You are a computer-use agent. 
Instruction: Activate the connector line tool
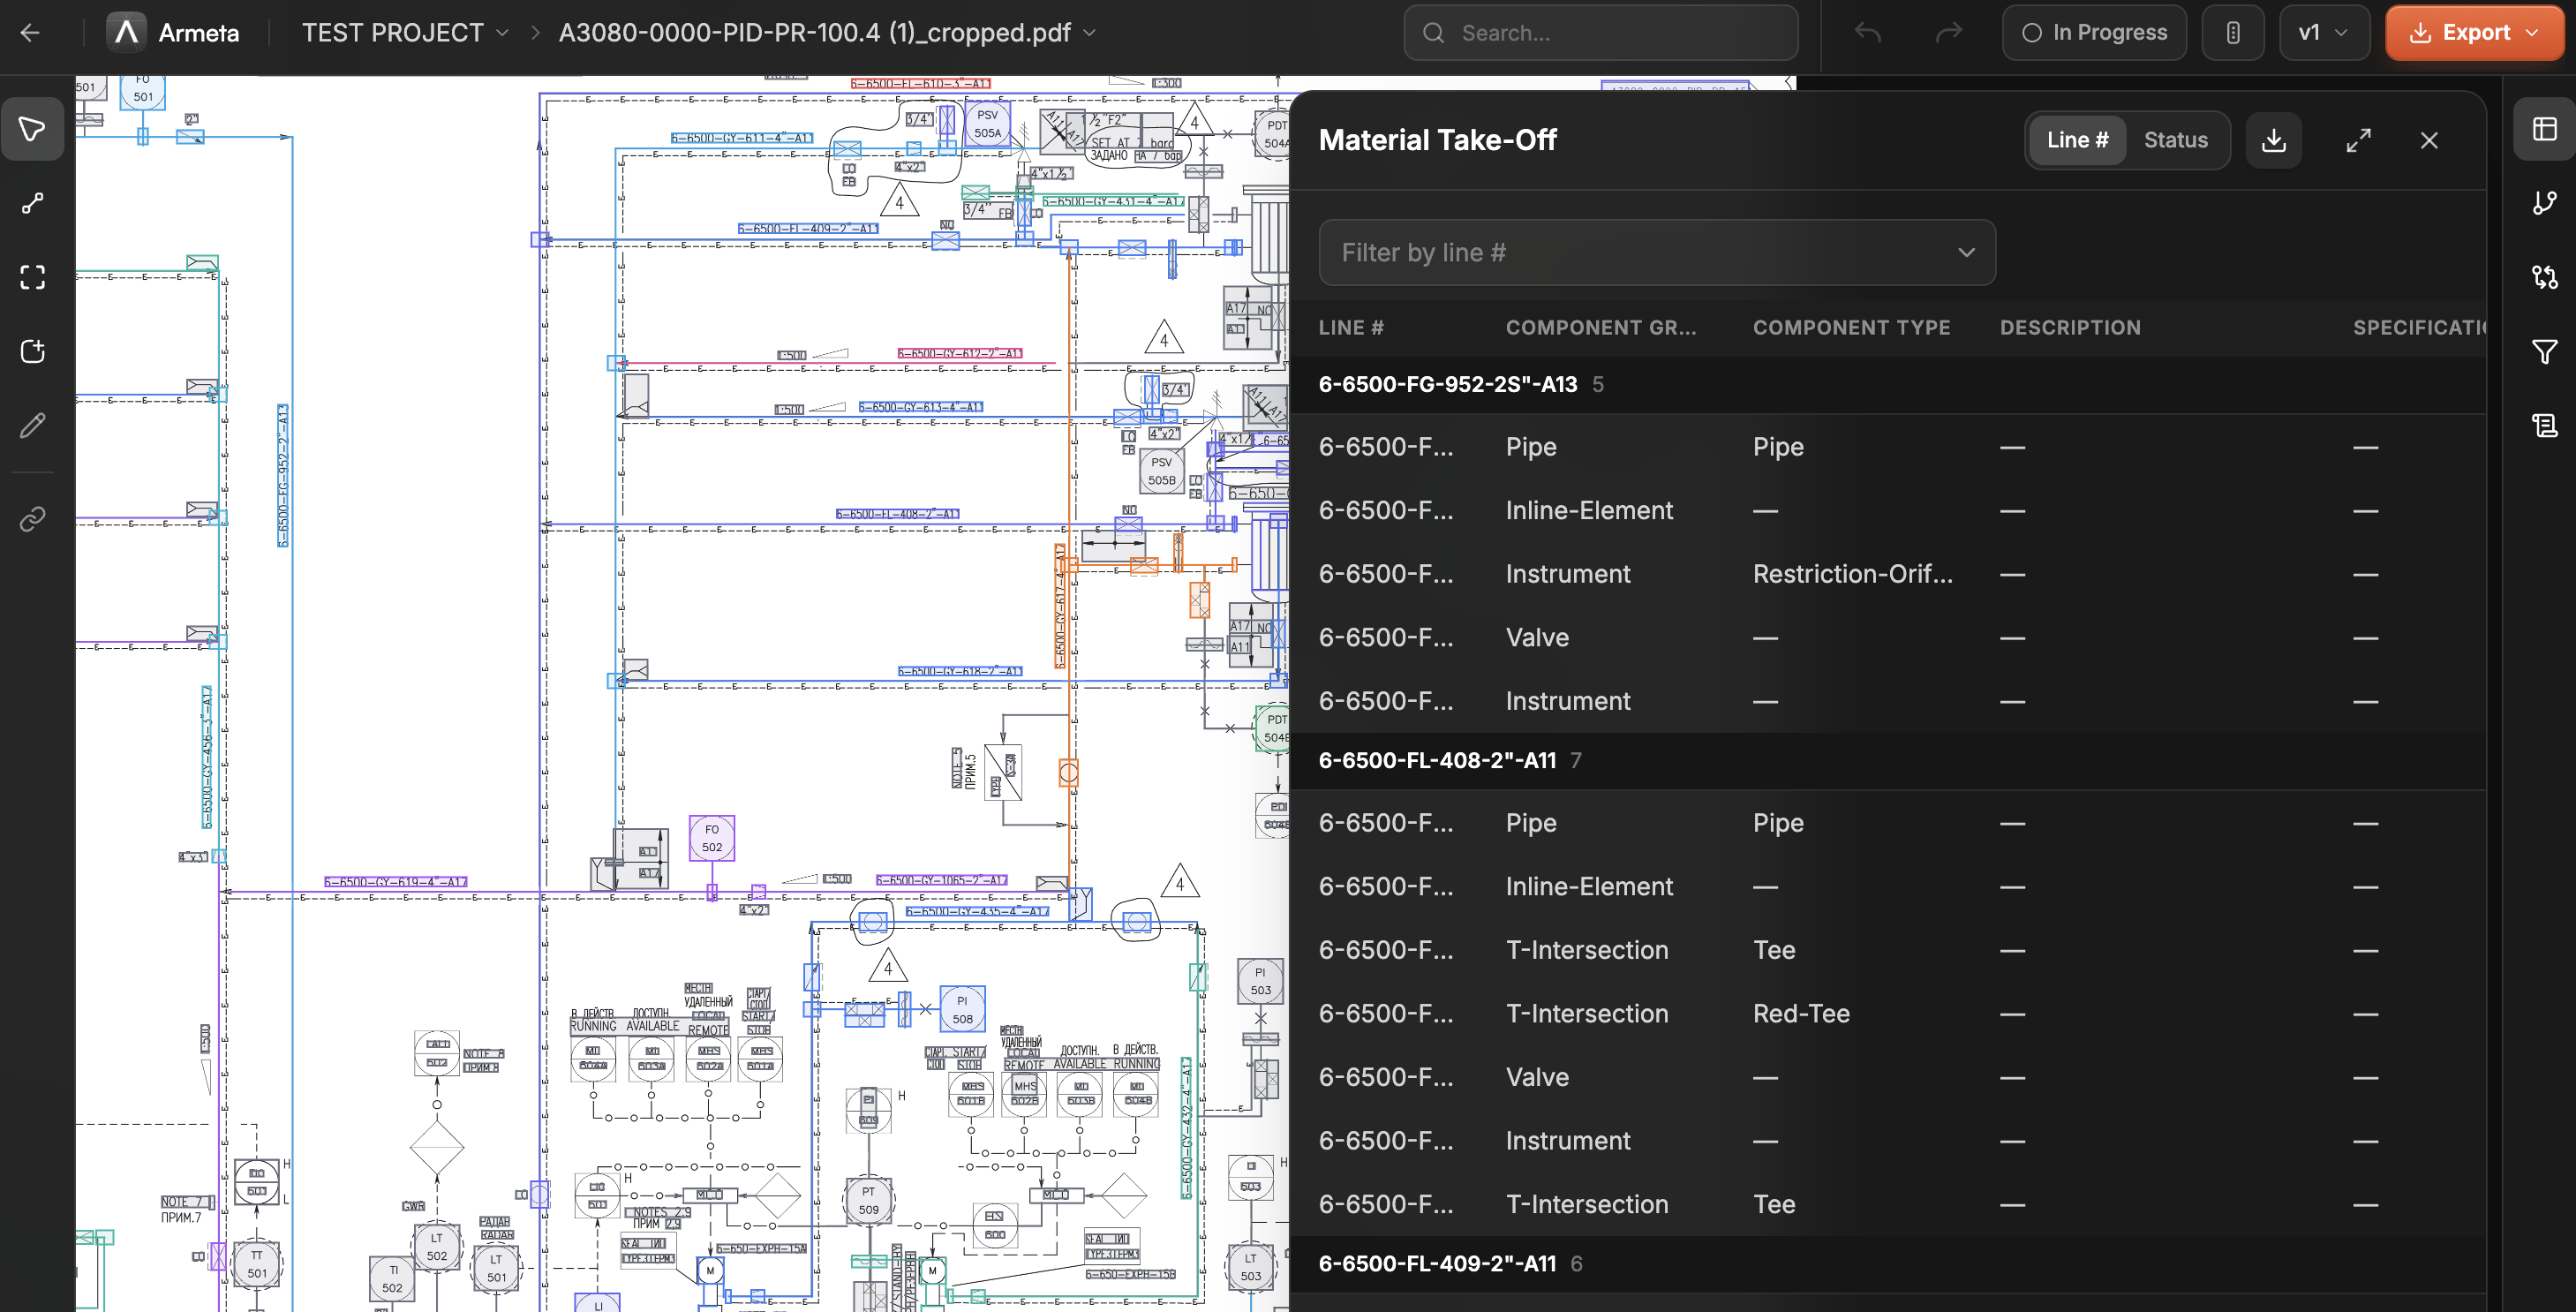[32, 203]
